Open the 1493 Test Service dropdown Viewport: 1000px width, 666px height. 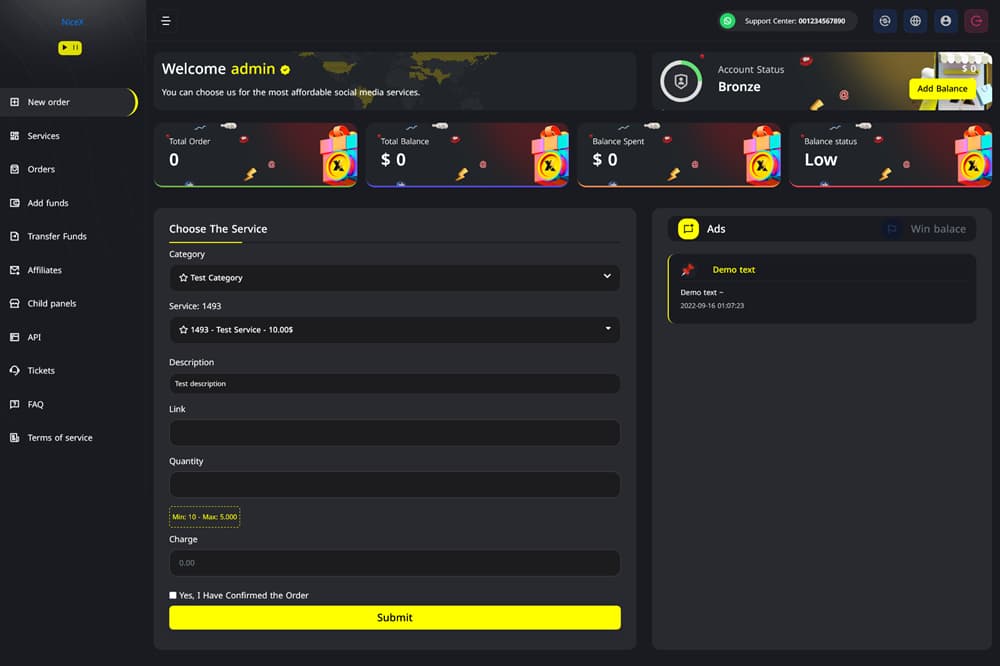tap(395, 330)
